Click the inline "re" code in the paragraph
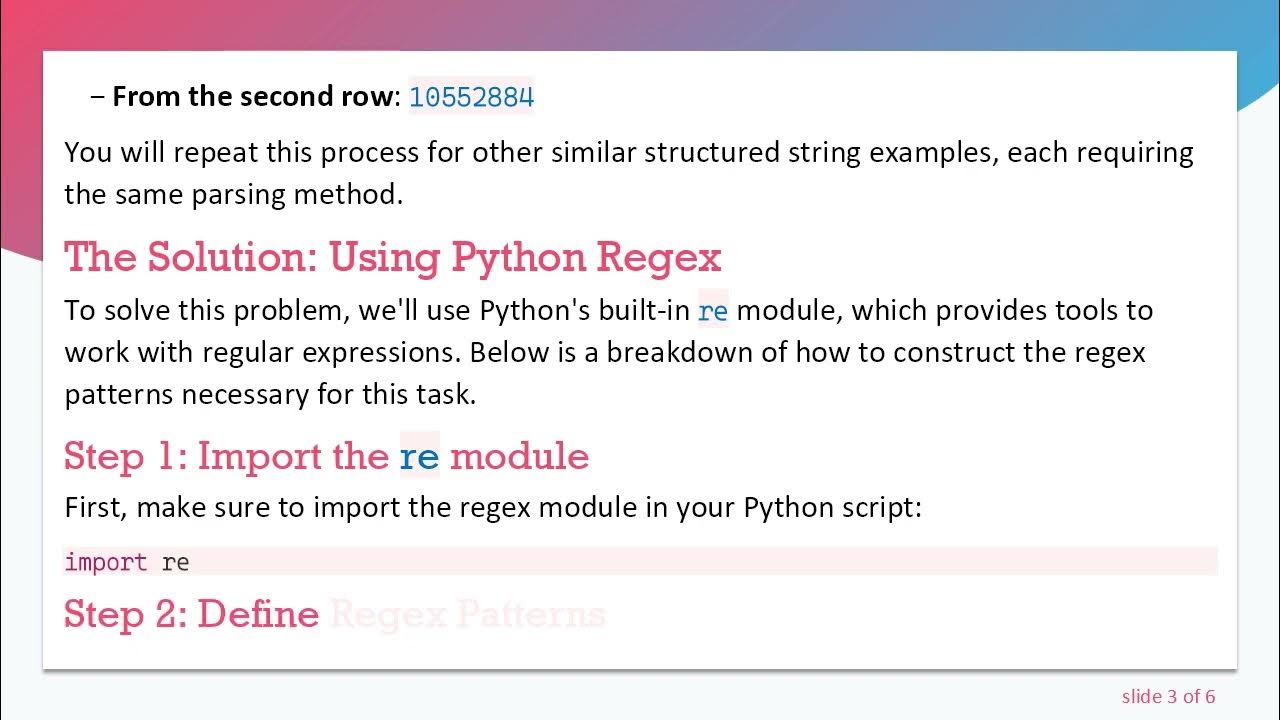The image size is (1280, 720). (x=713, y=311)
